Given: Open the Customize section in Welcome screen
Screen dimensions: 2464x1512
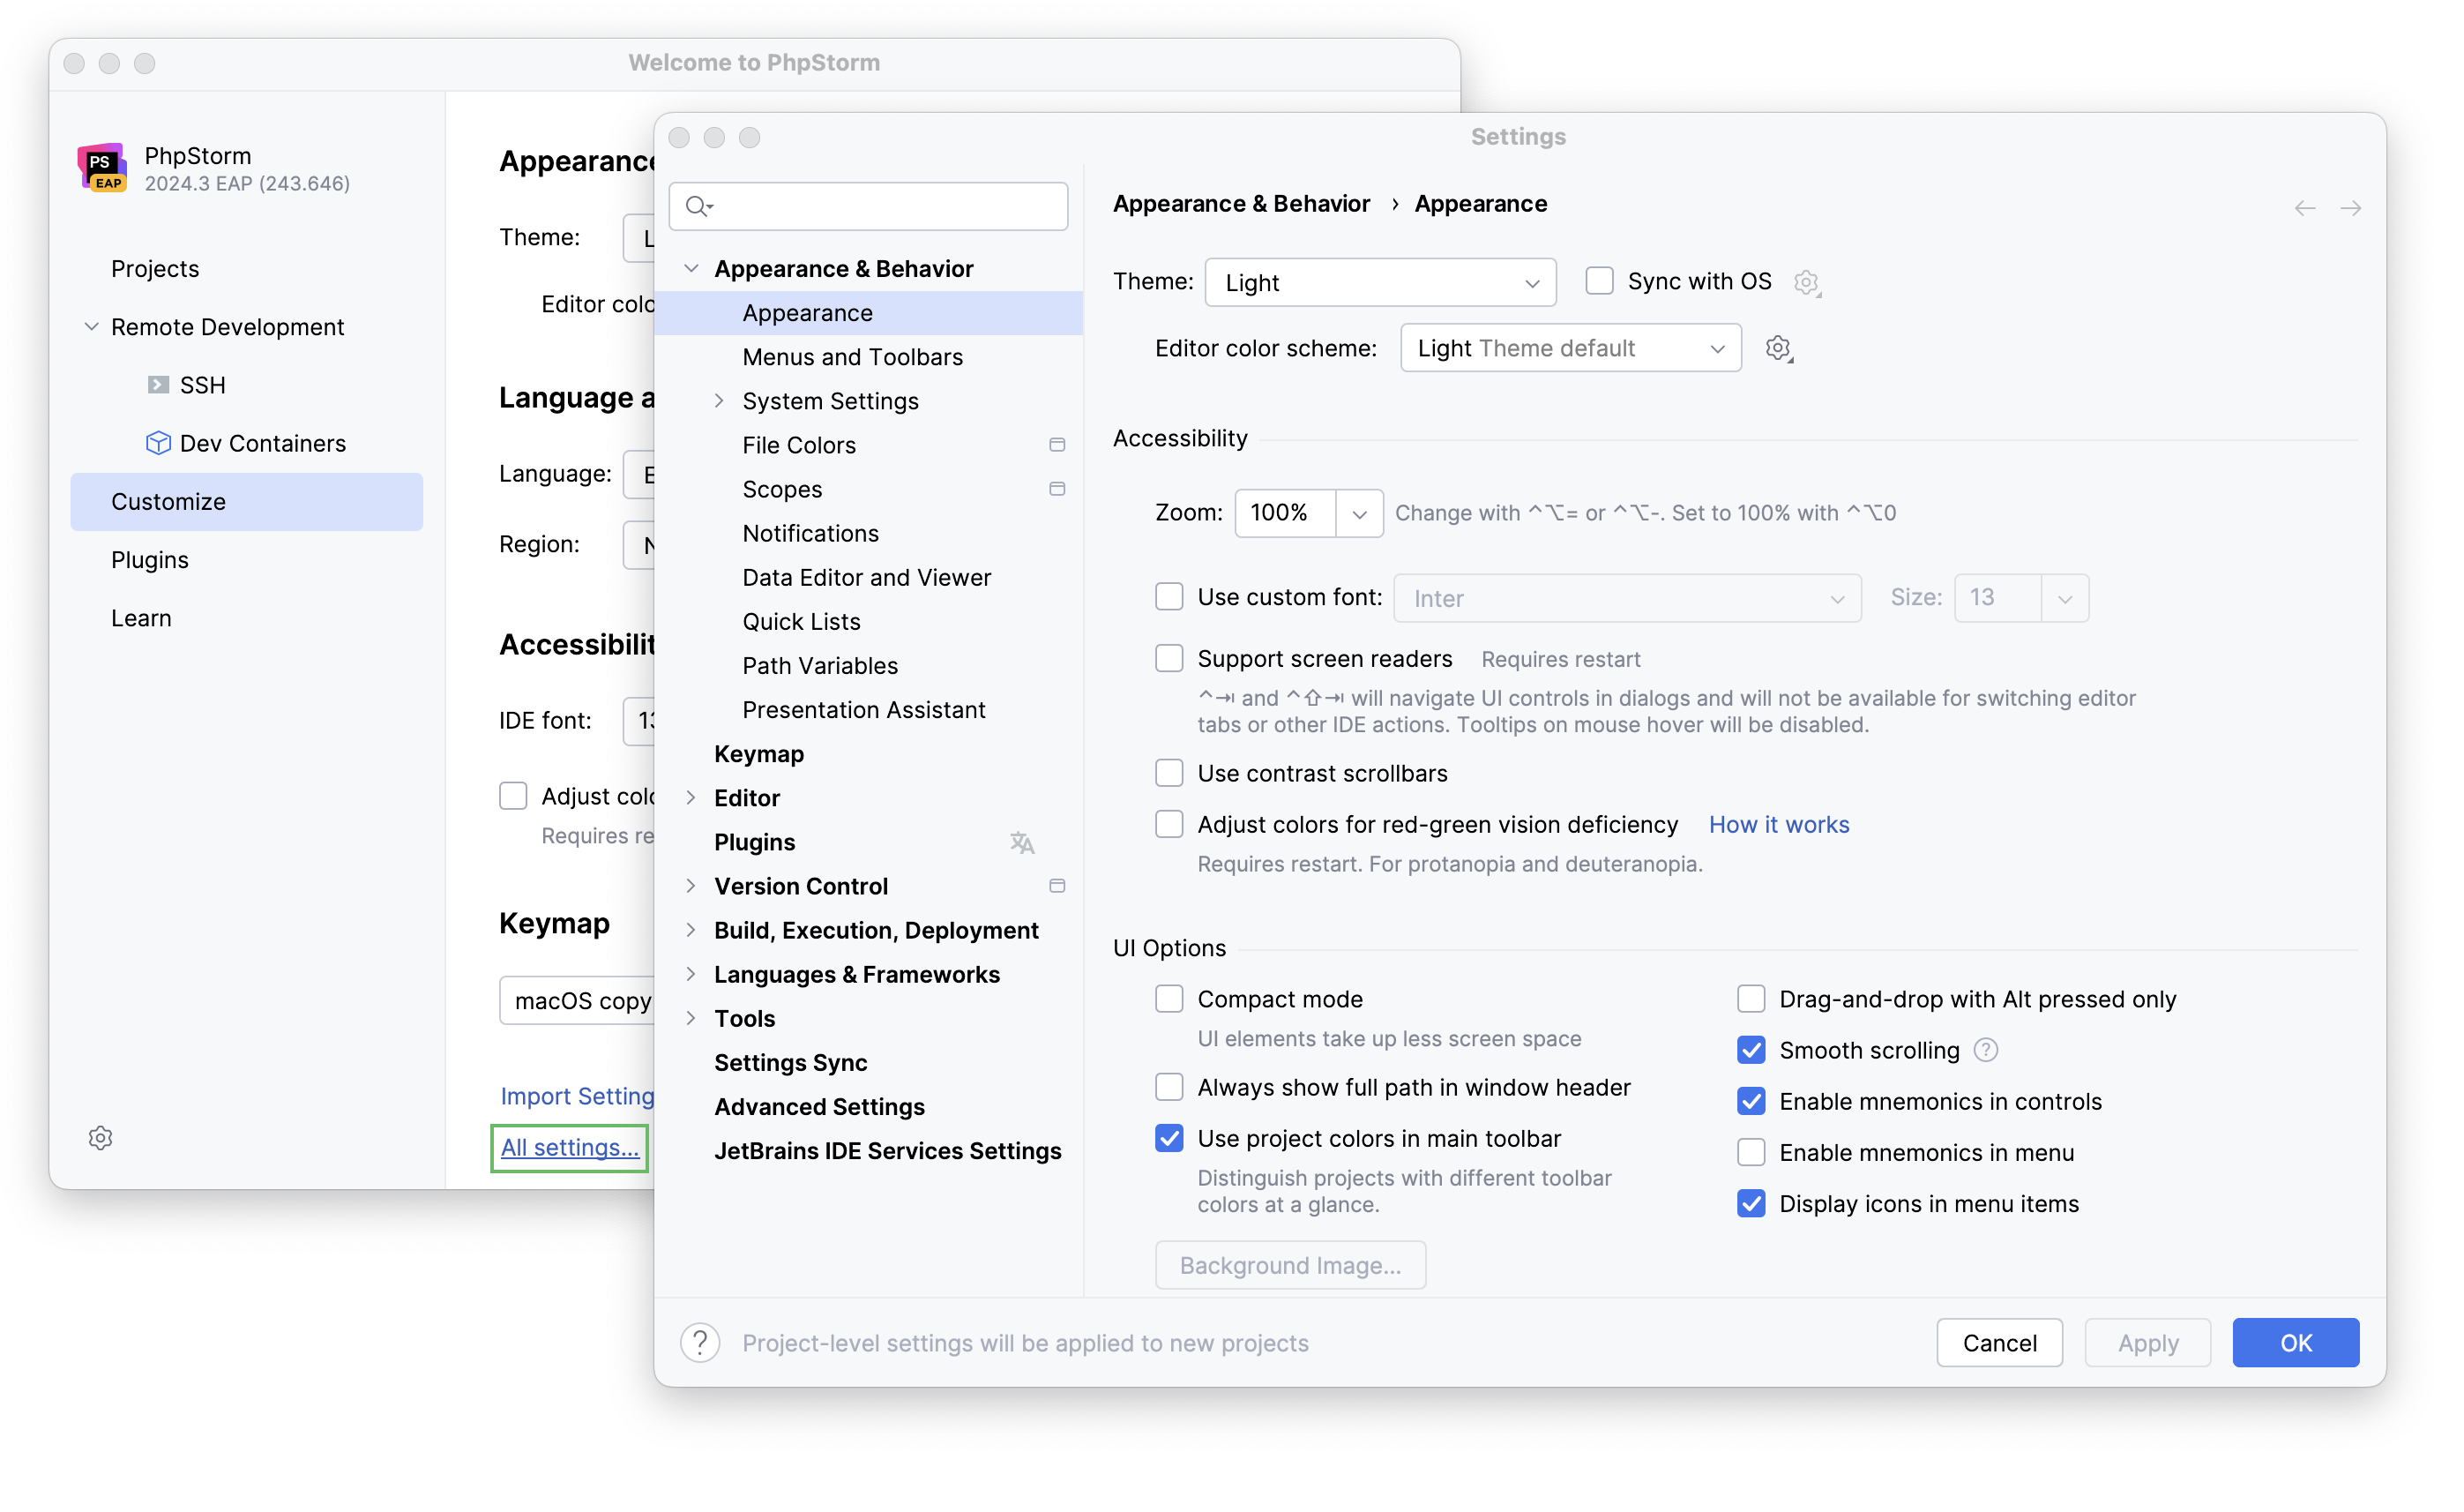Looking at the screenshot, I should 168,501.
